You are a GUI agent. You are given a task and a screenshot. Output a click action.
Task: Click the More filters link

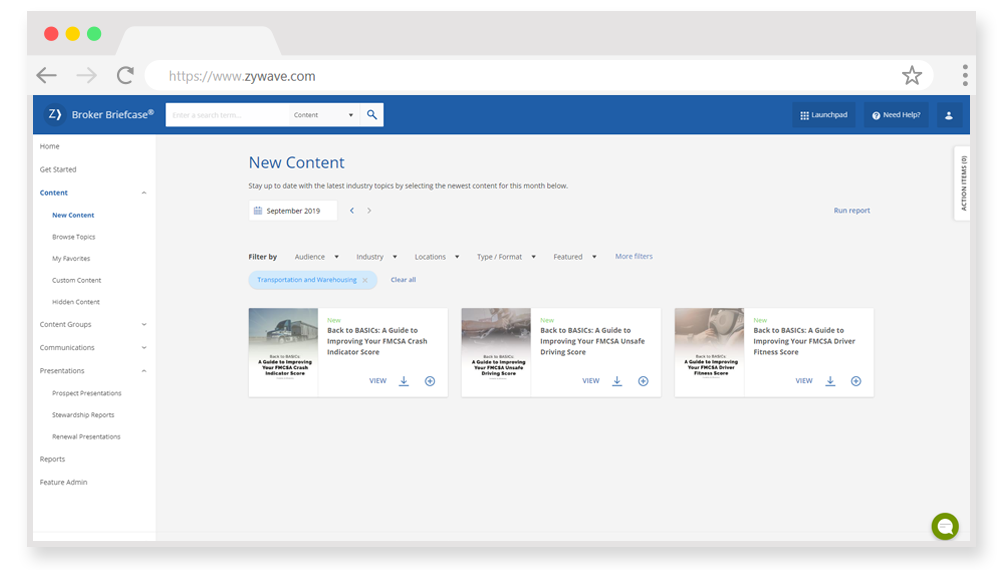click(x=634, y=256)
